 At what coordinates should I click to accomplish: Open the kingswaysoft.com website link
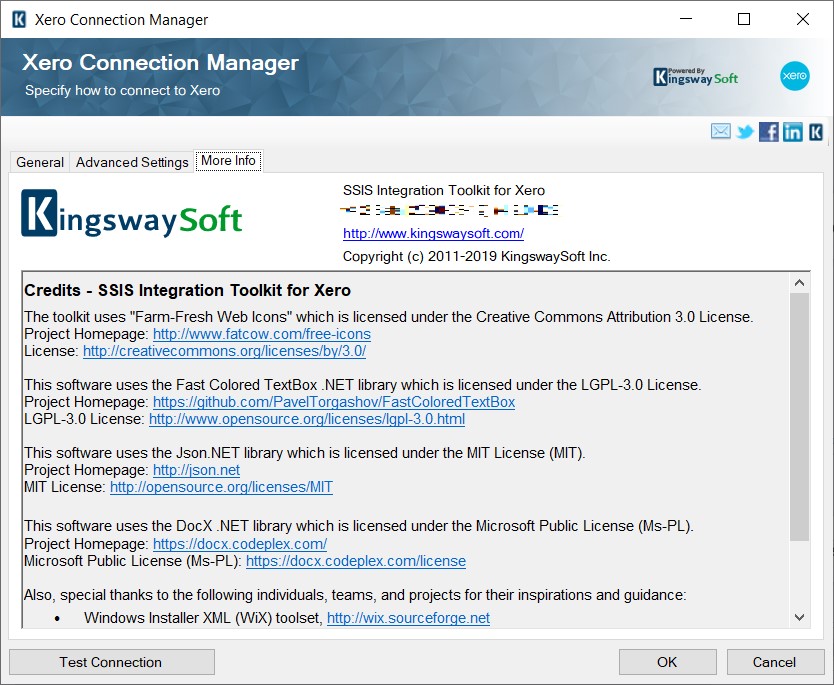click(433, 233)
